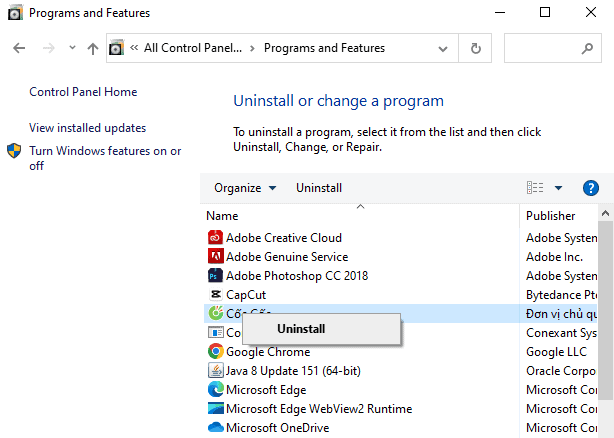Image resolution: width=614 pixels, height=438 pixels.
Task: Click the Google Chrome icon
Action: pos(215,351)
